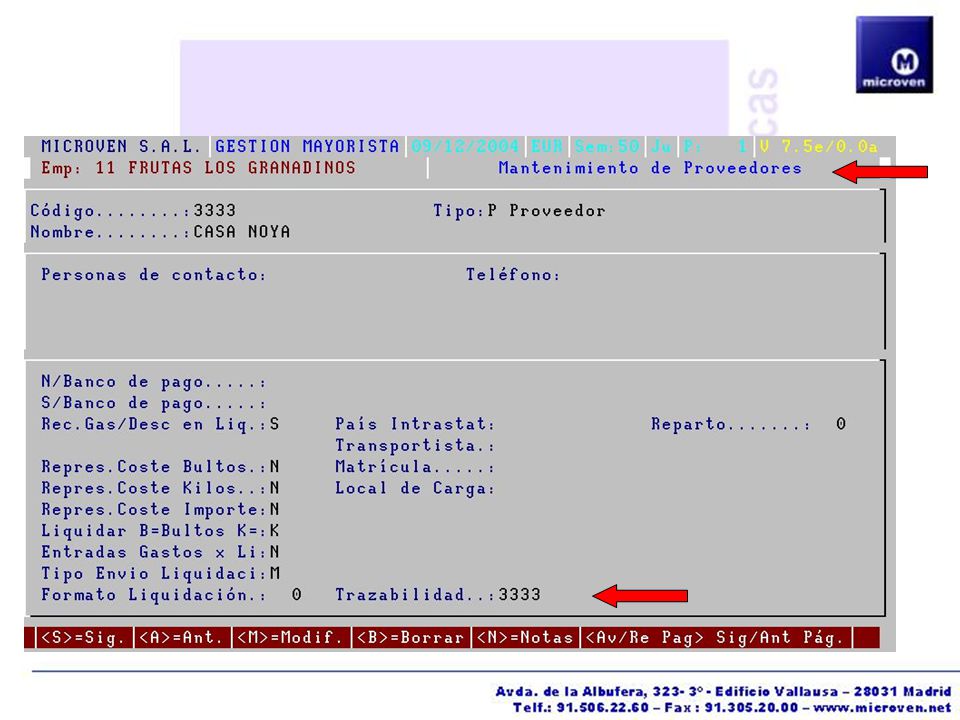Click the Formato Liquidación value 0

296,594
